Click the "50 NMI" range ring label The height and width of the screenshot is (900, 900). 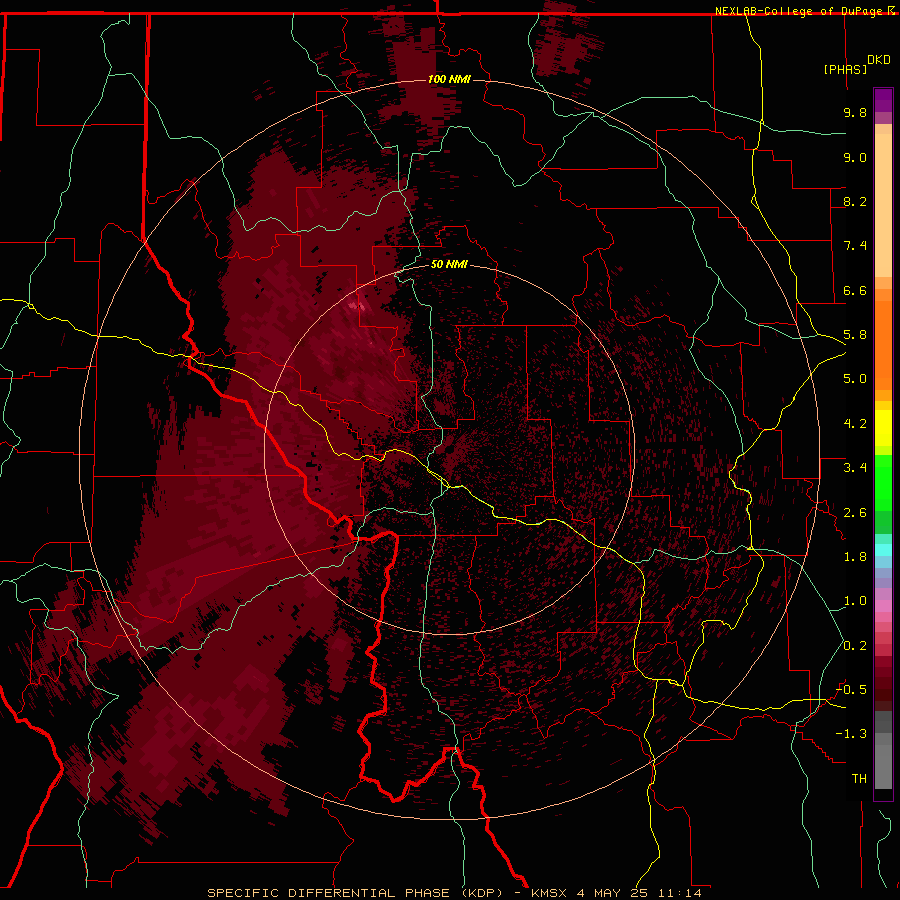tap(449, 264)
